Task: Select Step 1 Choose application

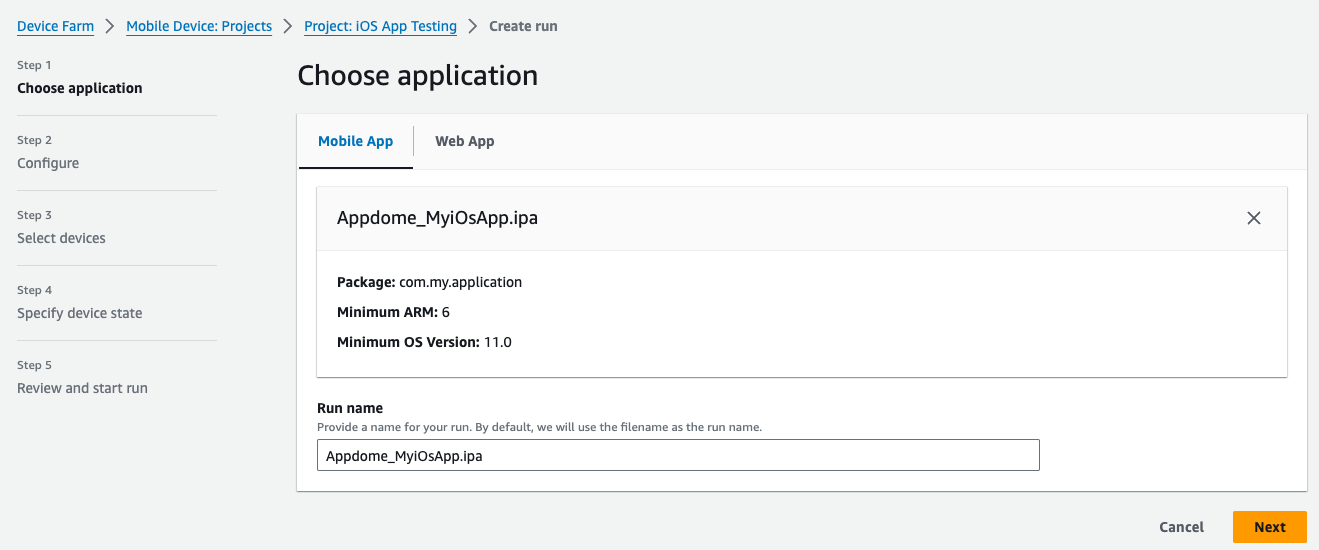Action: click(79, 88)
